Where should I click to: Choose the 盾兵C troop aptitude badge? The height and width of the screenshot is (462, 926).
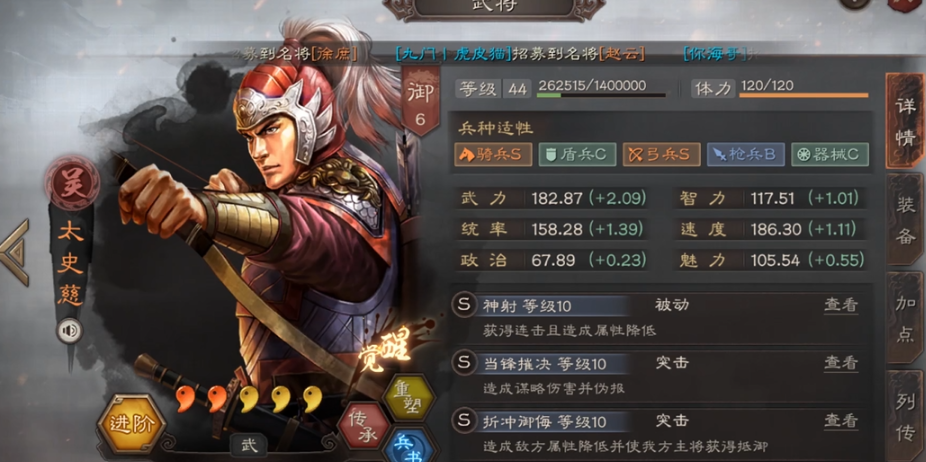click(x=577, y=154)
